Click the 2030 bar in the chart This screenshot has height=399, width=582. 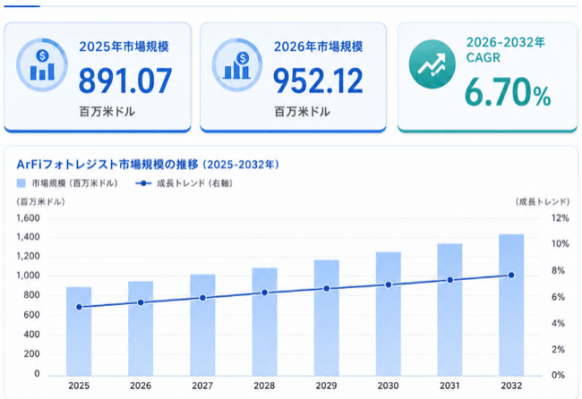coord(388,314)
